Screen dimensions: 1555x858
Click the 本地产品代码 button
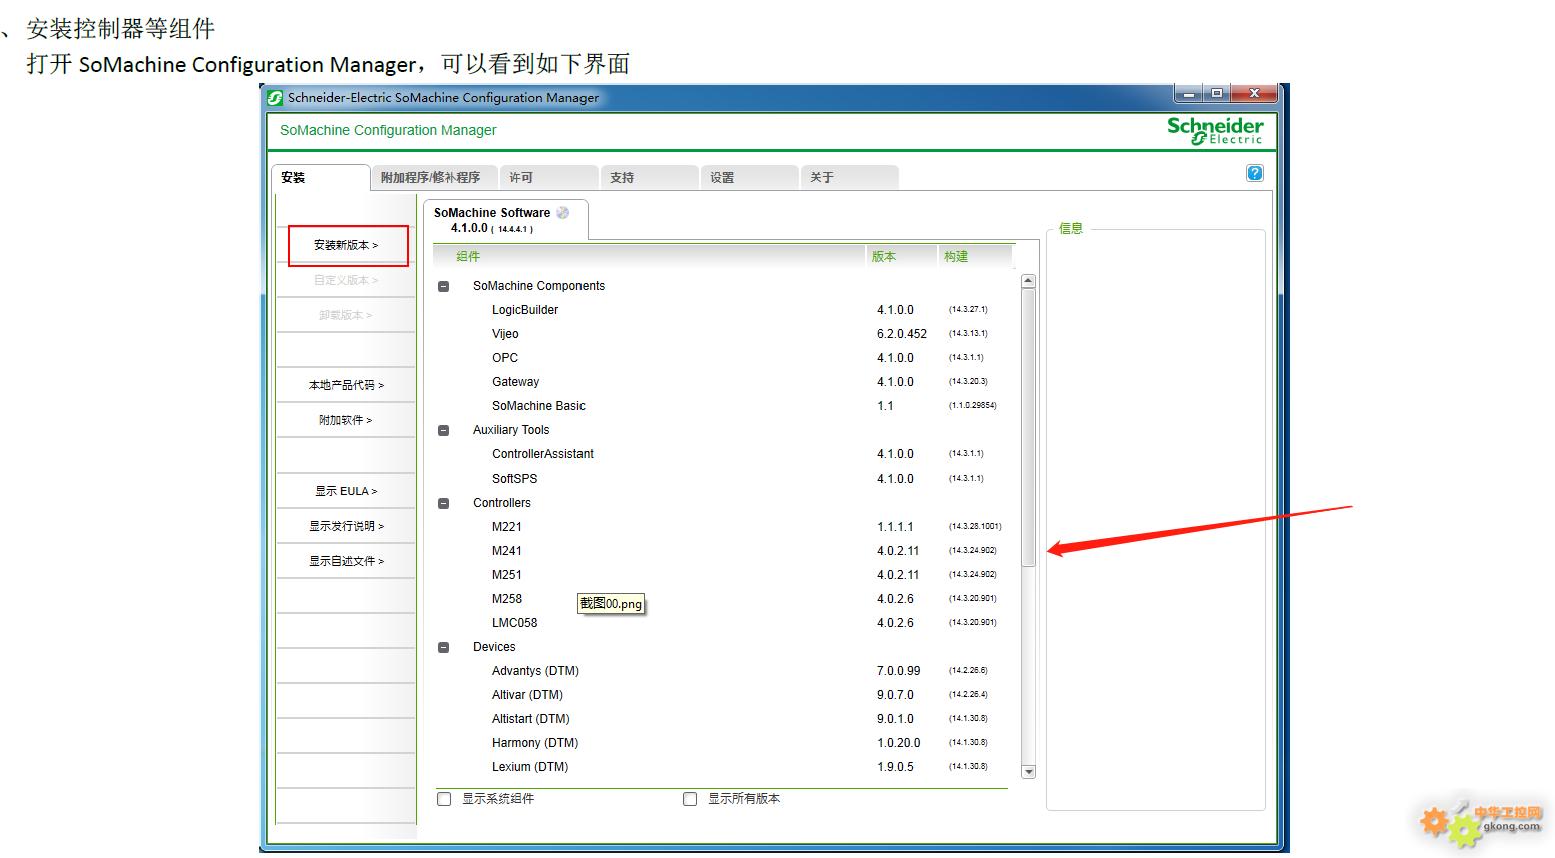click(x=346, y=385)
